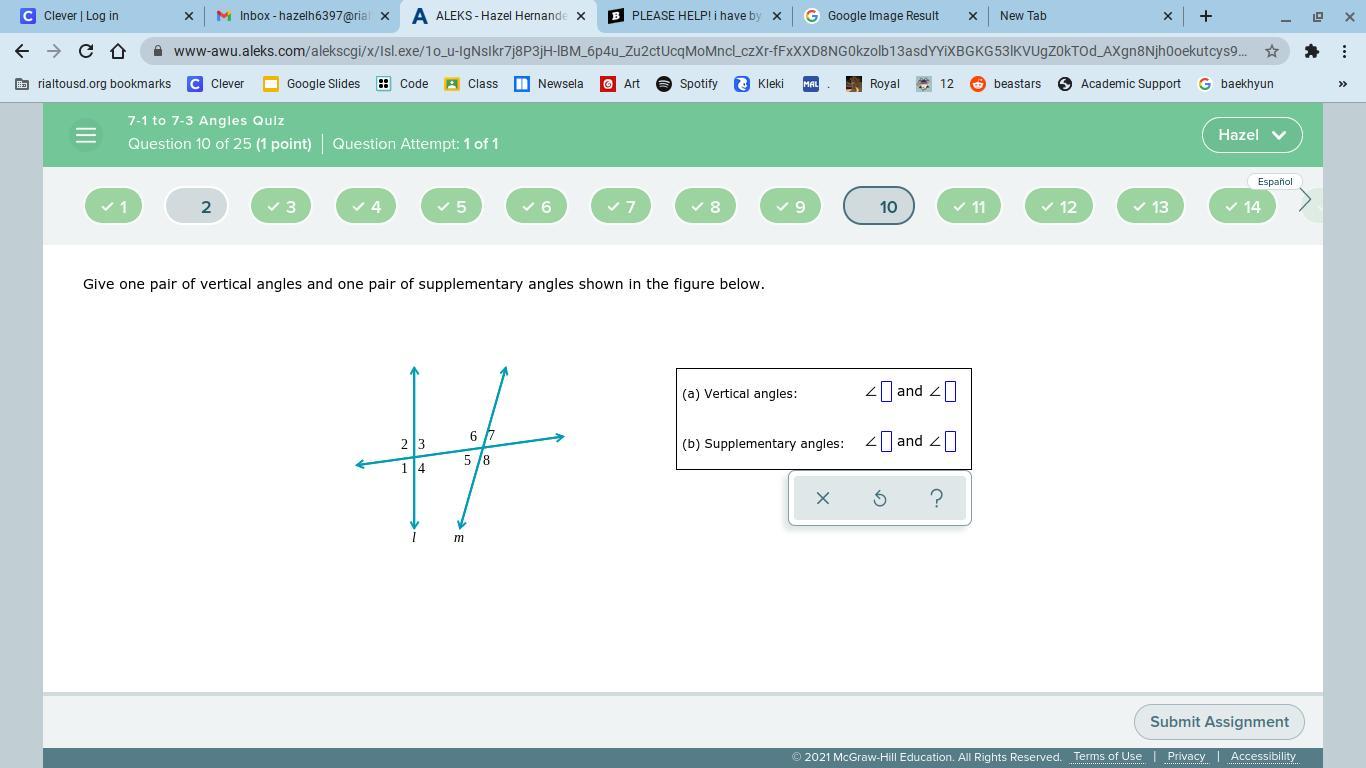The height and width of the screenshot is (768, 1366).
Task: Jump to question 5
Action: click(x=451, y=207)
